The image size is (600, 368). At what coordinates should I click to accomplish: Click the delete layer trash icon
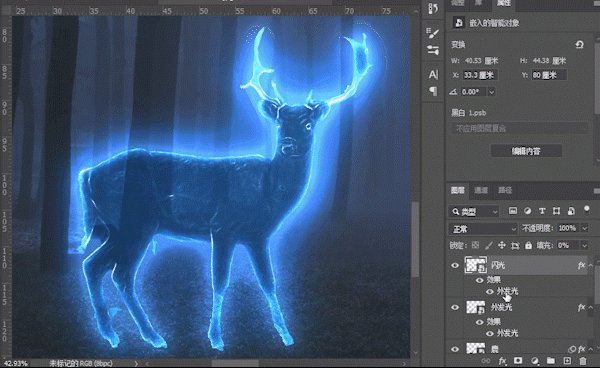583,361
